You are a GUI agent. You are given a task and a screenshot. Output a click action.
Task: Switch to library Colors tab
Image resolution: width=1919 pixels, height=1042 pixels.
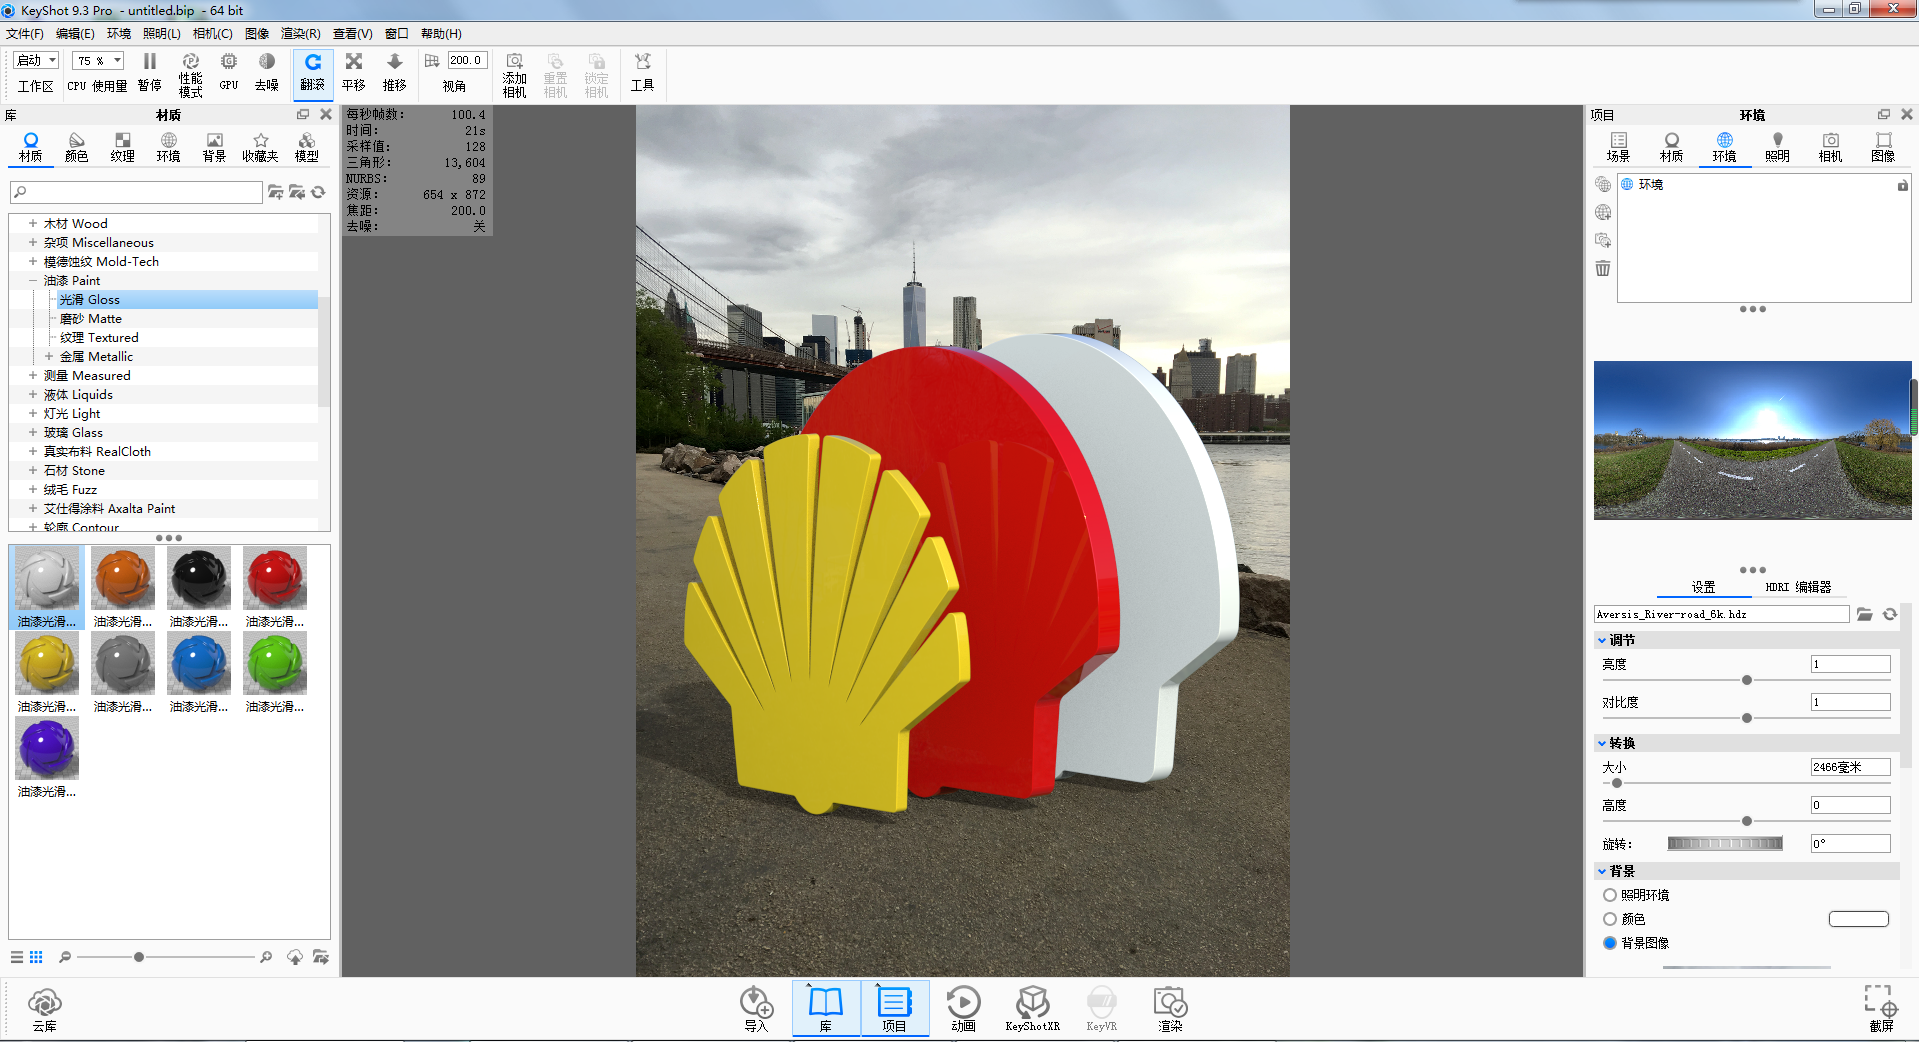[77, 147]
